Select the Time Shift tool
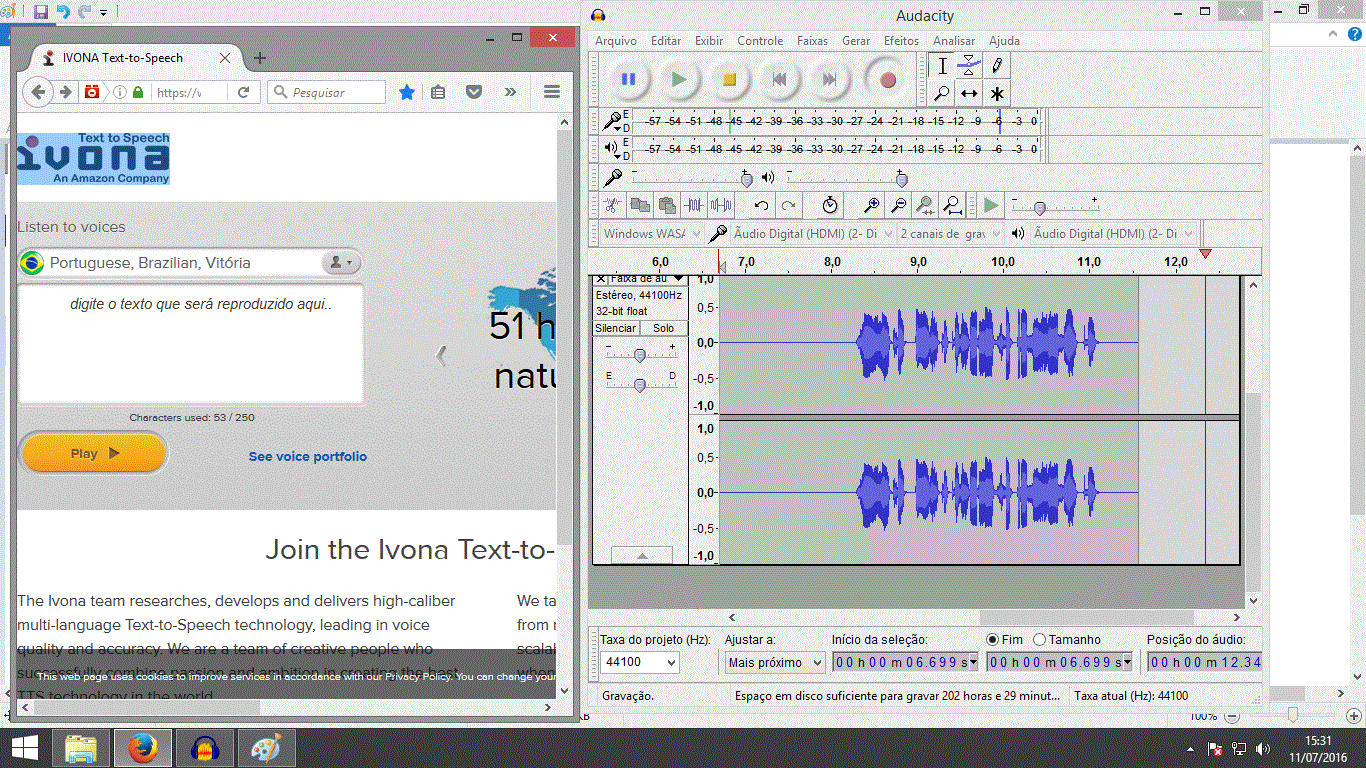The width and height of the screenshot is (1366, 768). pyautogui.click(x=969, y=93)
